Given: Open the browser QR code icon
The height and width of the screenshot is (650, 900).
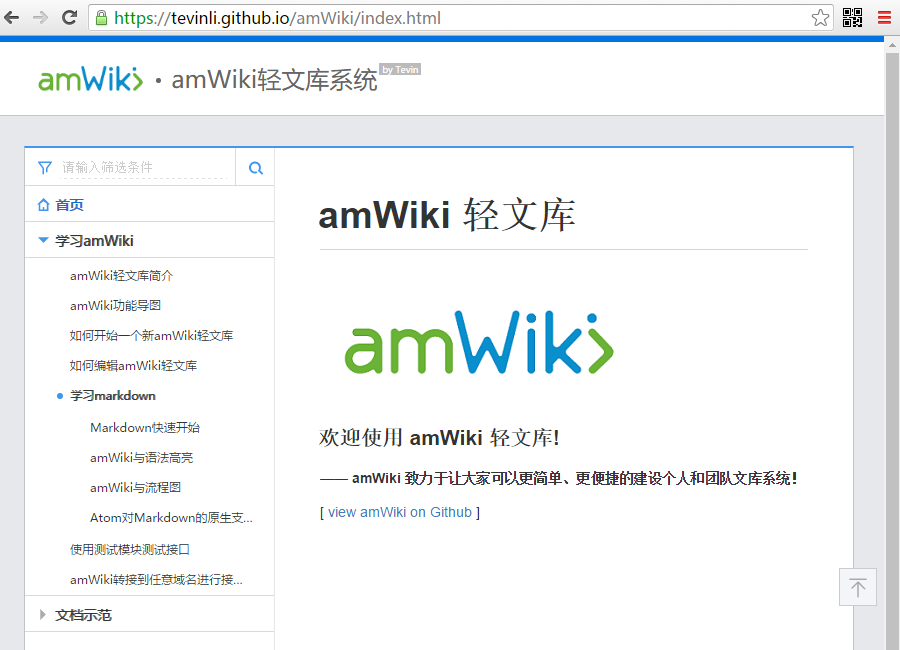Looking at the screenshot, I should (855, 17).
